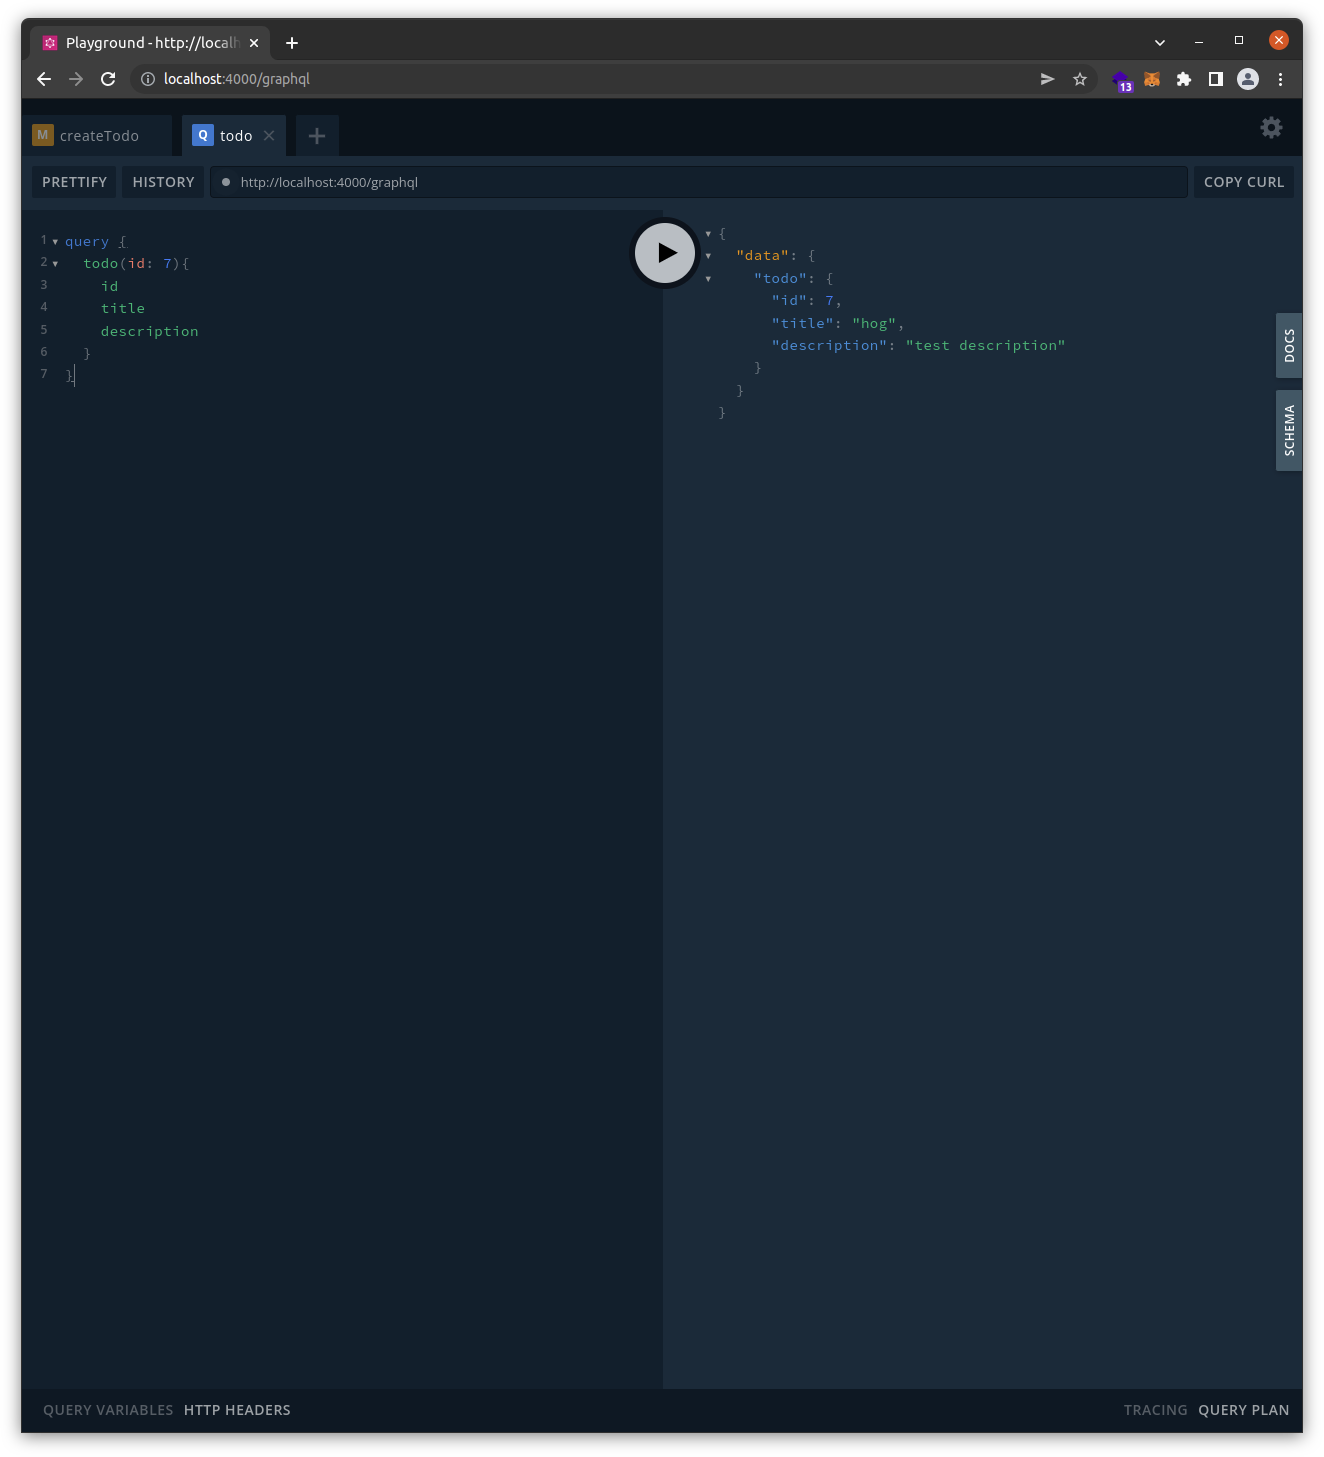Image resolution: width=1324 pixels, height=1457 pixels.
Task: Click the "test description" response value
Action: coord(985,345)
